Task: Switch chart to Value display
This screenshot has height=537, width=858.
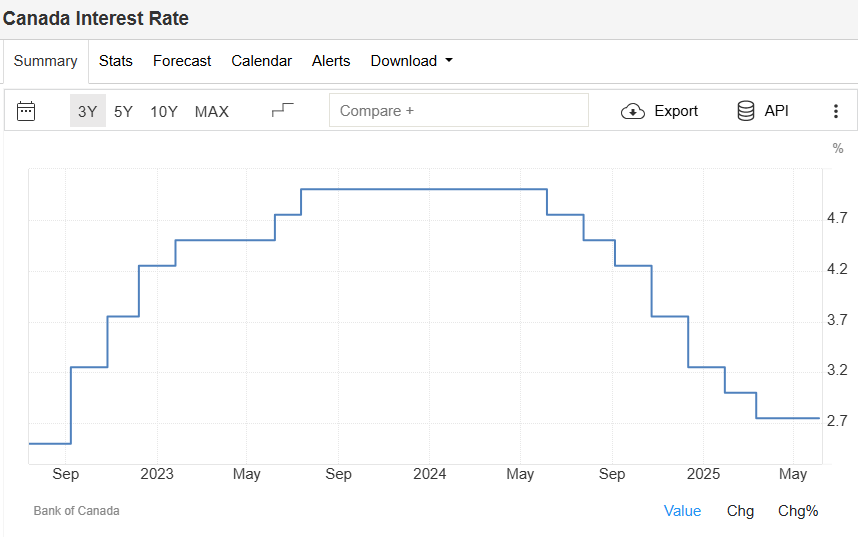Action: [682, 511]
